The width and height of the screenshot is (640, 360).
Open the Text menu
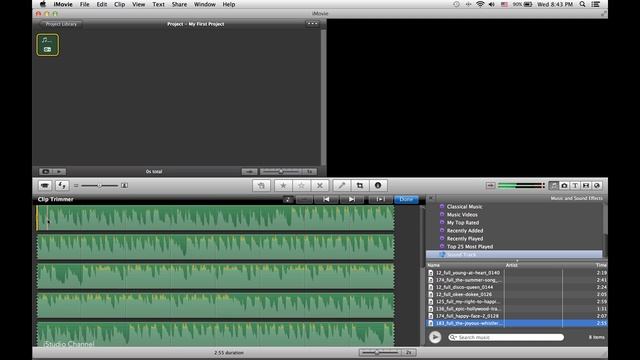(x=158, y=4)
